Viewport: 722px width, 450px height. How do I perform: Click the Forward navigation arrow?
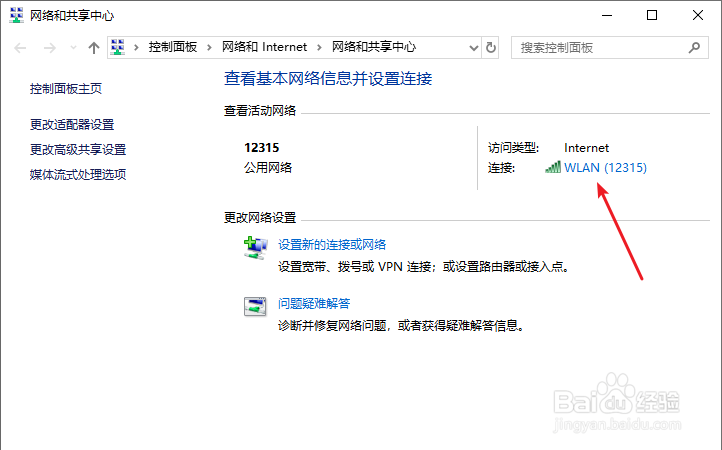pyautogui.click(x=50, y=47)
